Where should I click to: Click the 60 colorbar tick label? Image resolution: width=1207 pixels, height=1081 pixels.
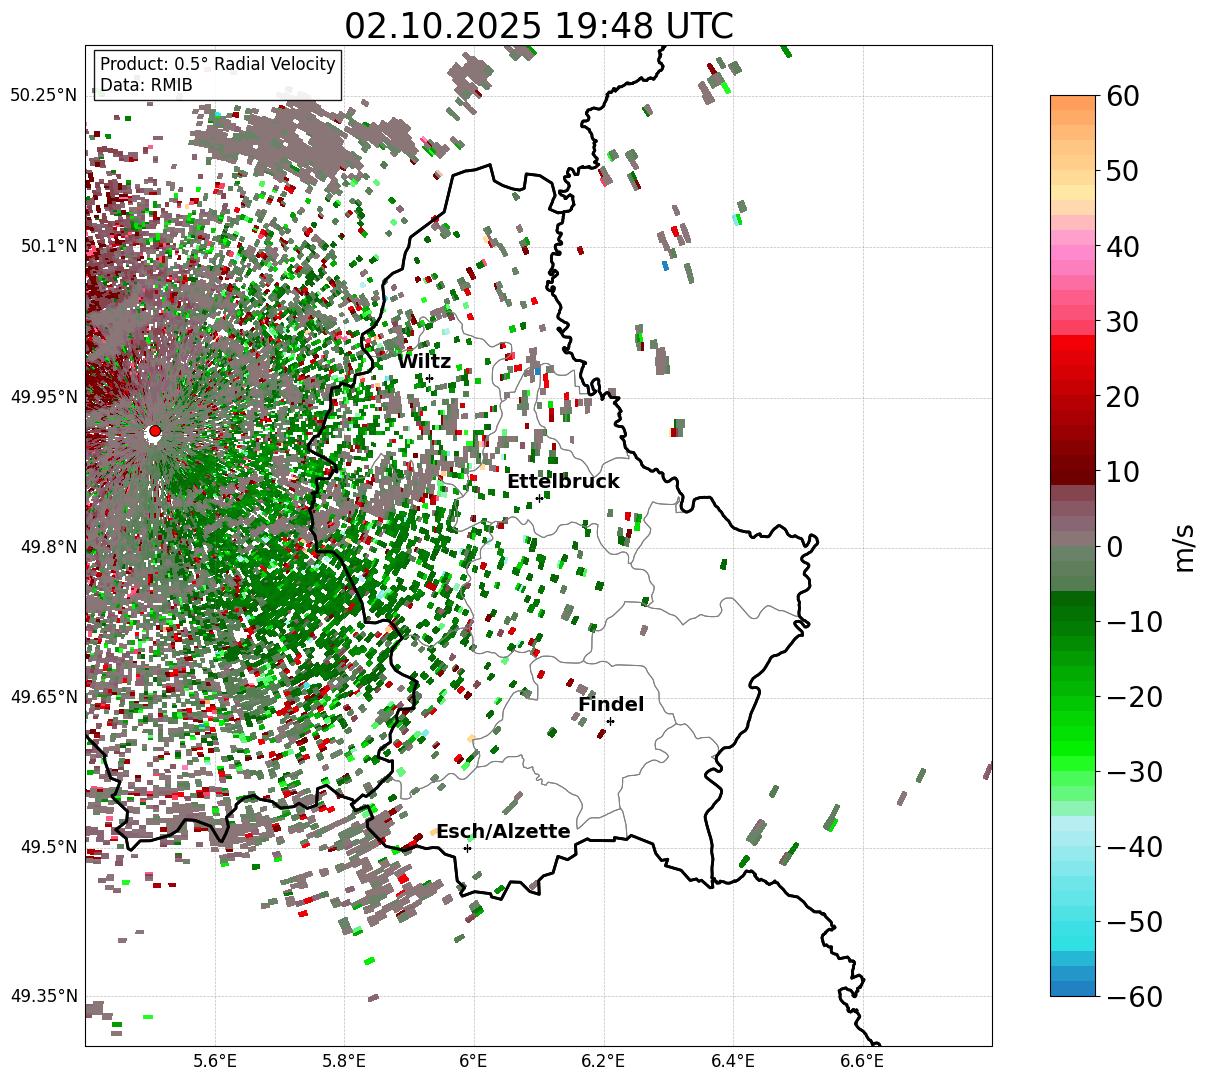(1122, 96)
